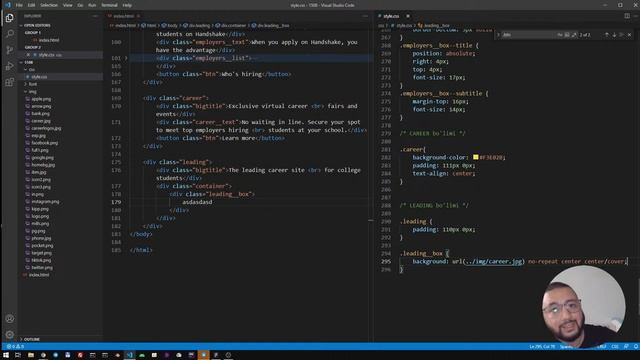Open the Source Control view
The width and height of the screenshot is (640, 360).
click(9, 50)
